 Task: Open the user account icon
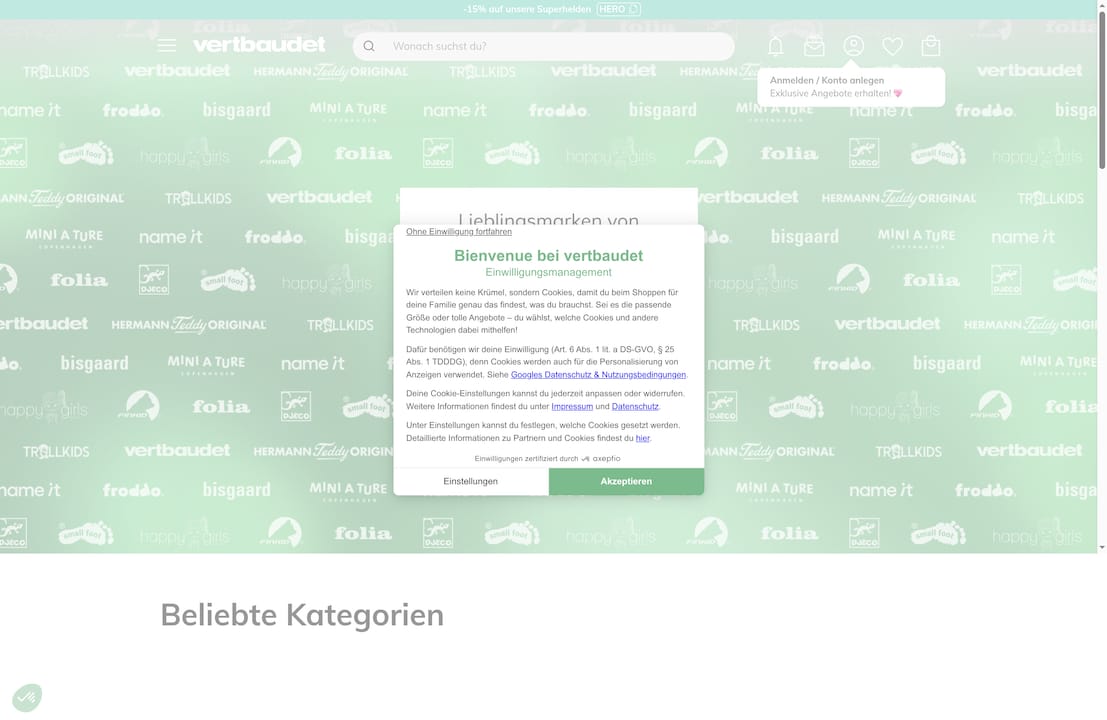[854, 46]
